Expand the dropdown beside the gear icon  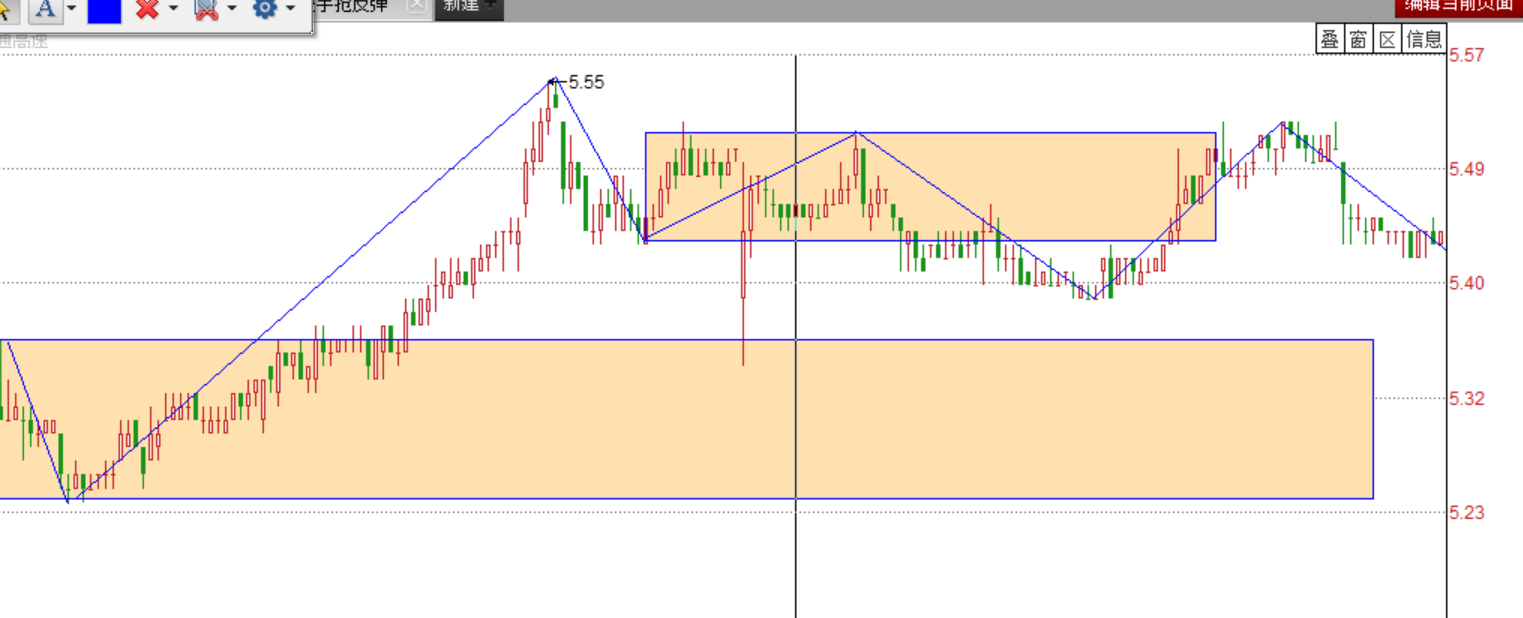pos(291,9)
